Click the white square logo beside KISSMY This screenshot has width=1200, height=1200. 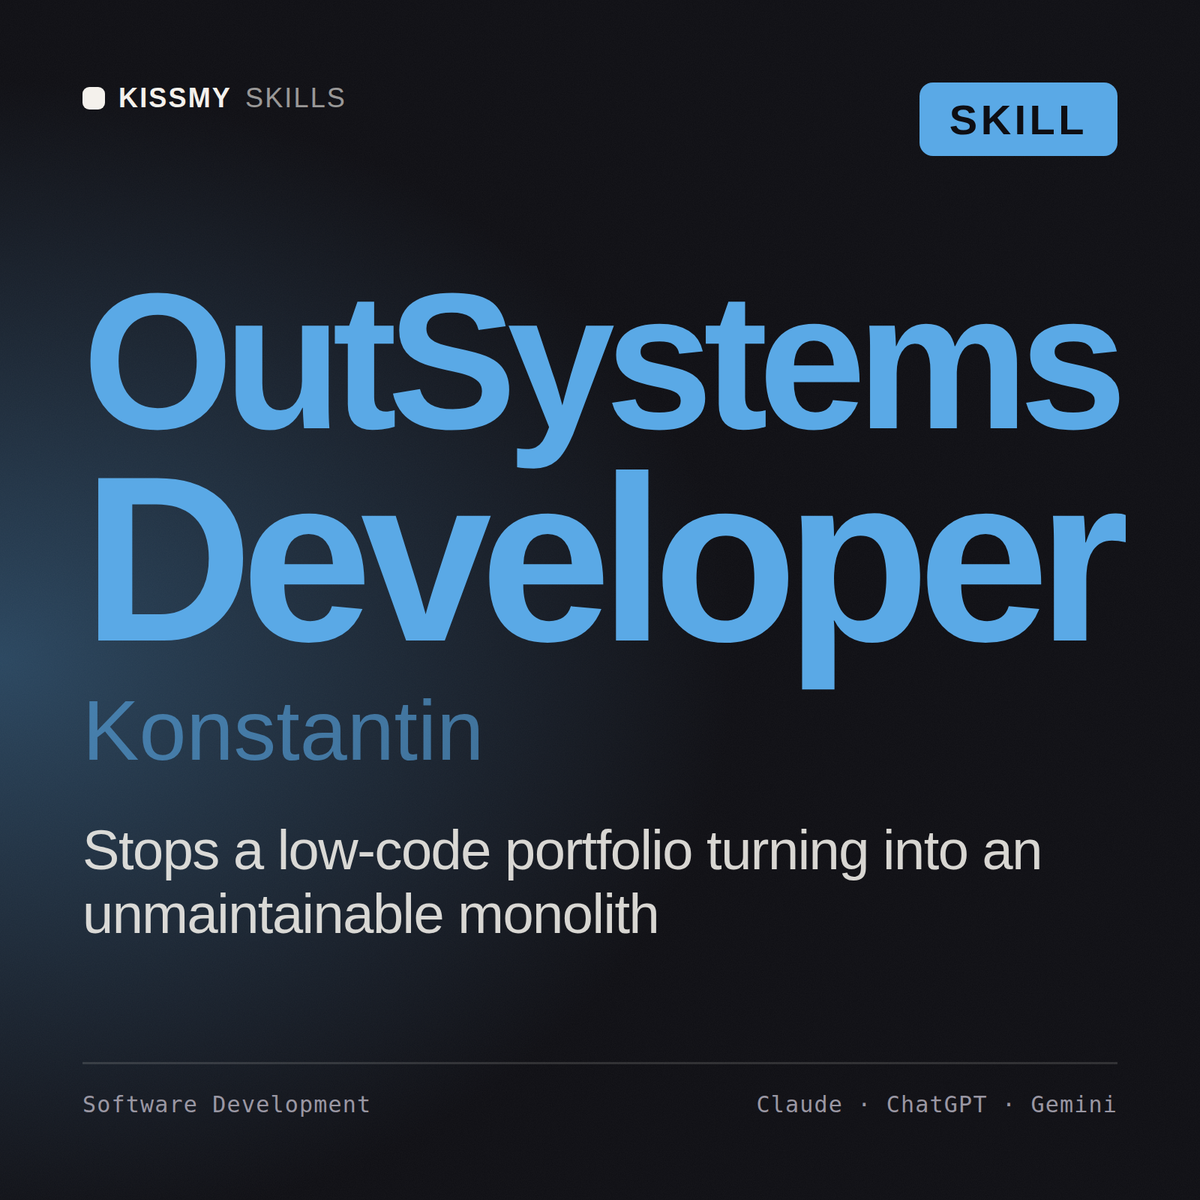pos(94,98)
